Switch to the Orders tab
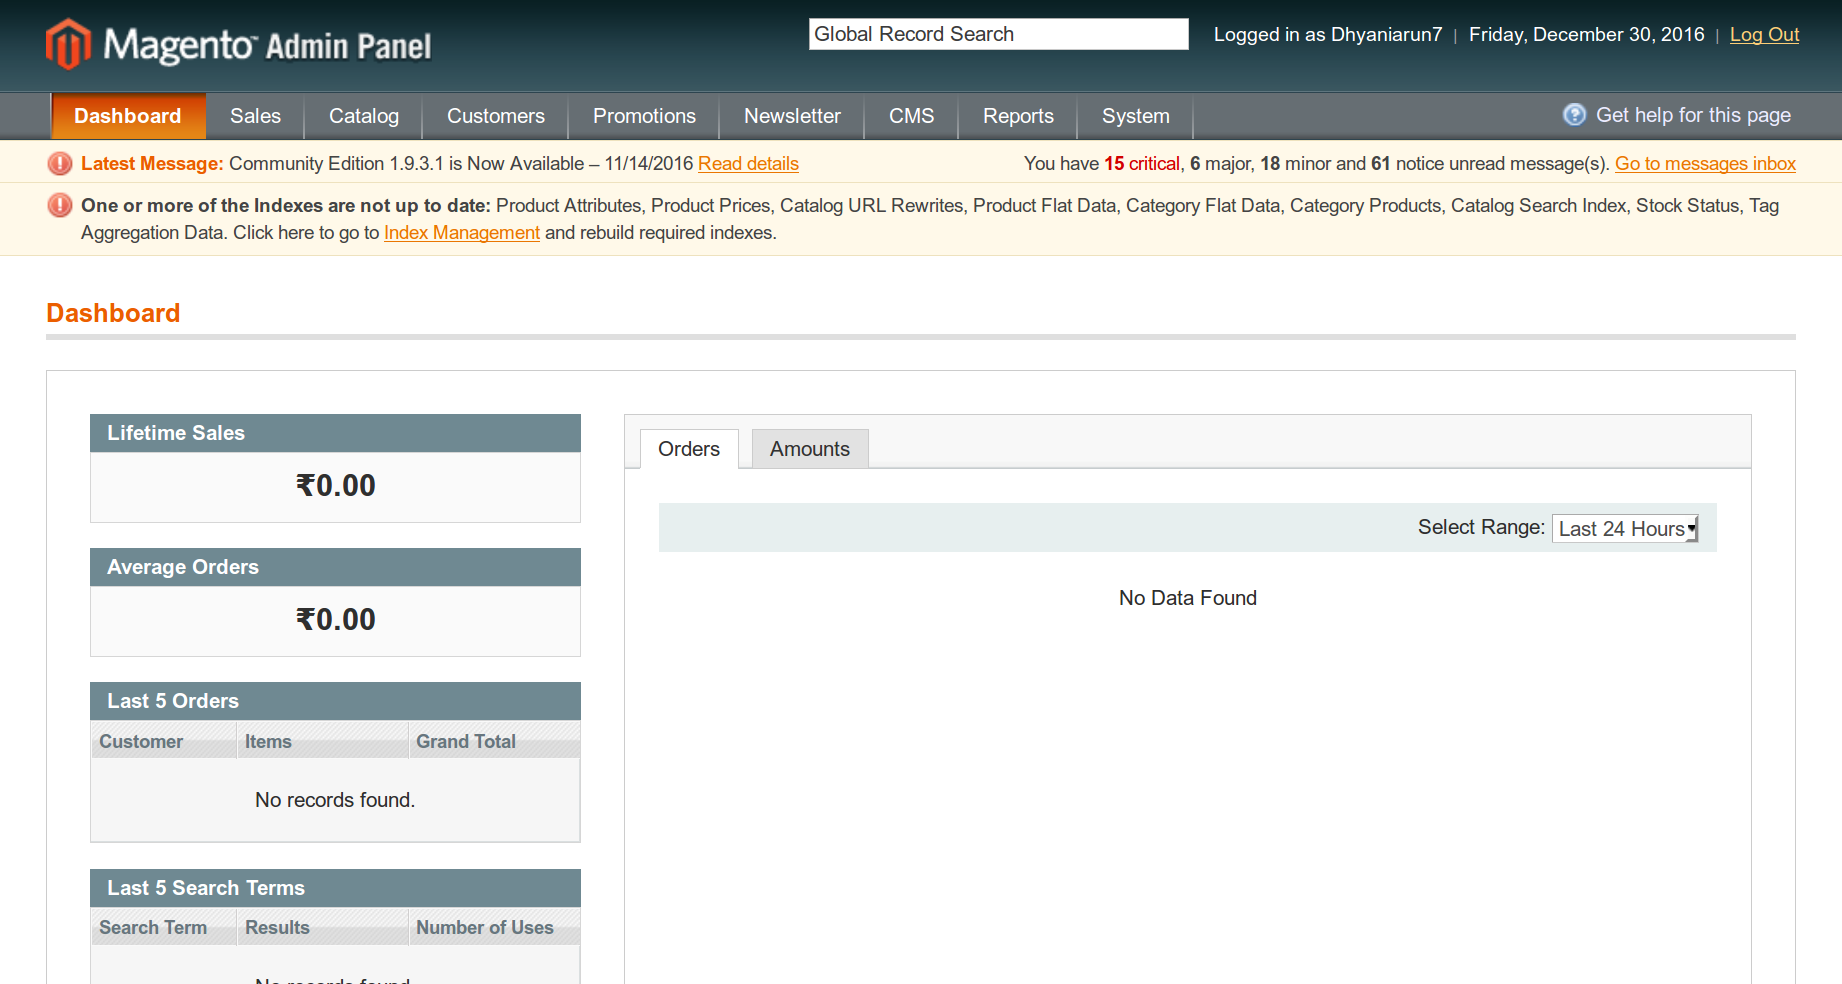 point(689,449)
